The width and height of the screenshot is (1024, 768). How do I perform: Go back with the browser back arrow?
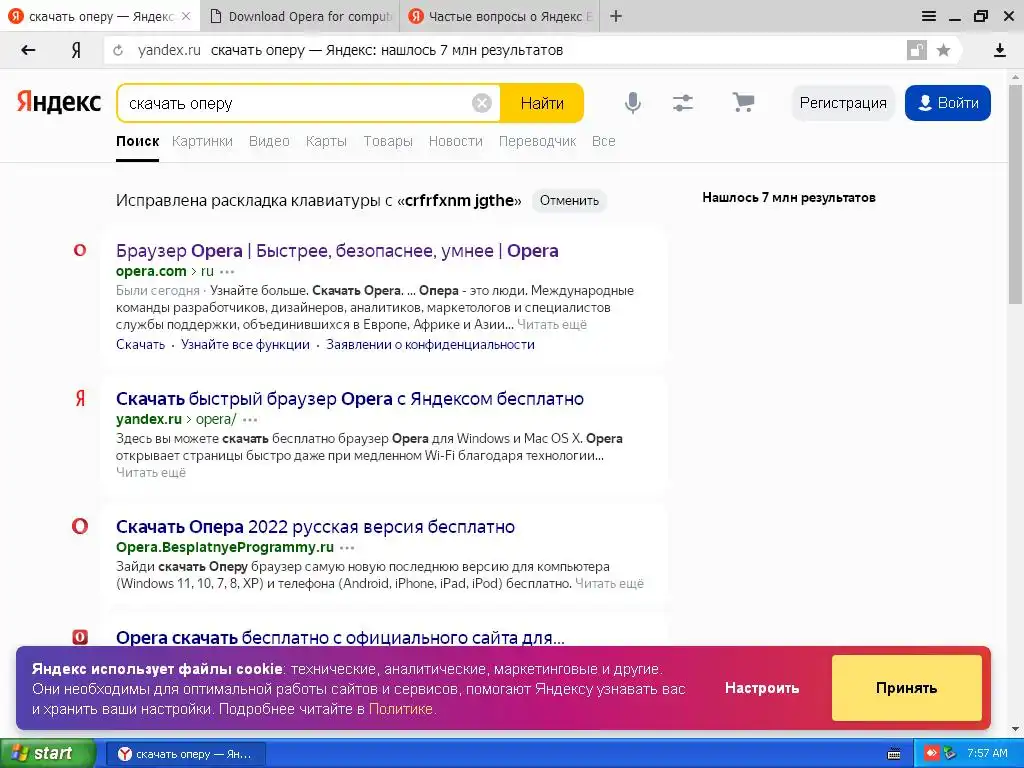pos(28,50)
